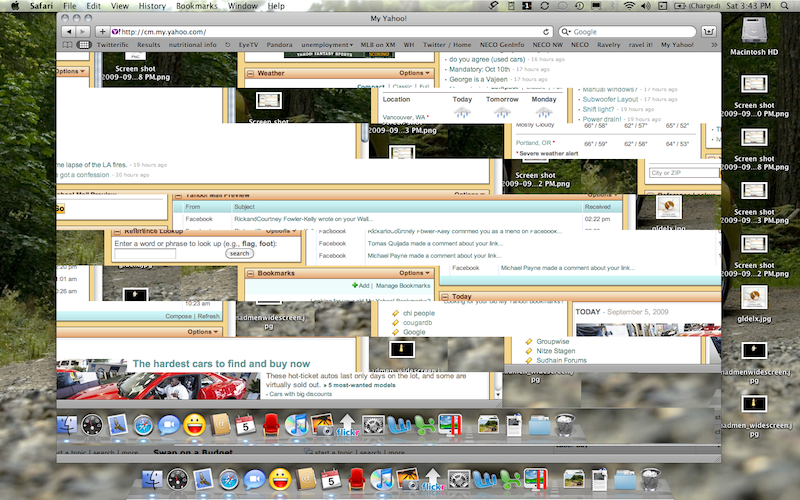Open the volume control in the menu bar
The width and height of the screenshot is (800, 500).
coord(645,6)
